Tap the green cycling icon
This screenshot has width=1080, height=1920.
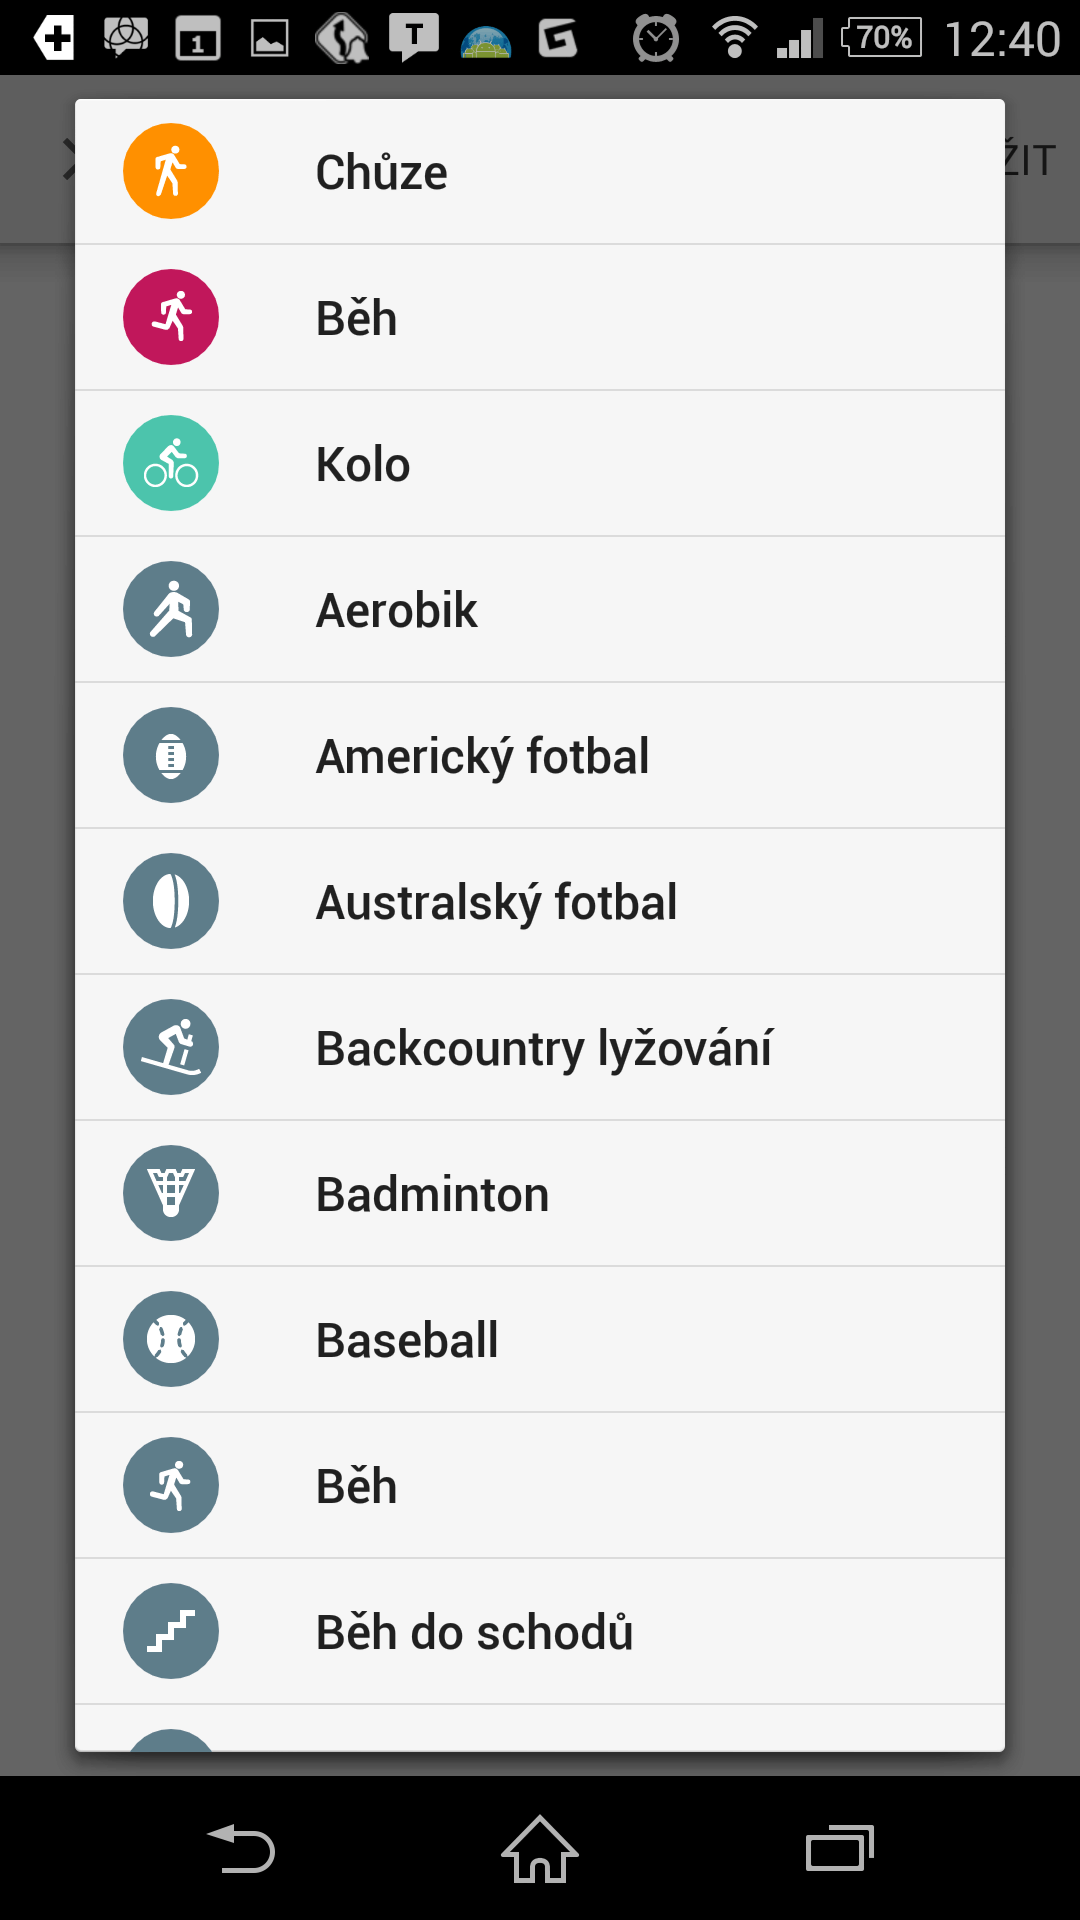click(x=171, y=463)
